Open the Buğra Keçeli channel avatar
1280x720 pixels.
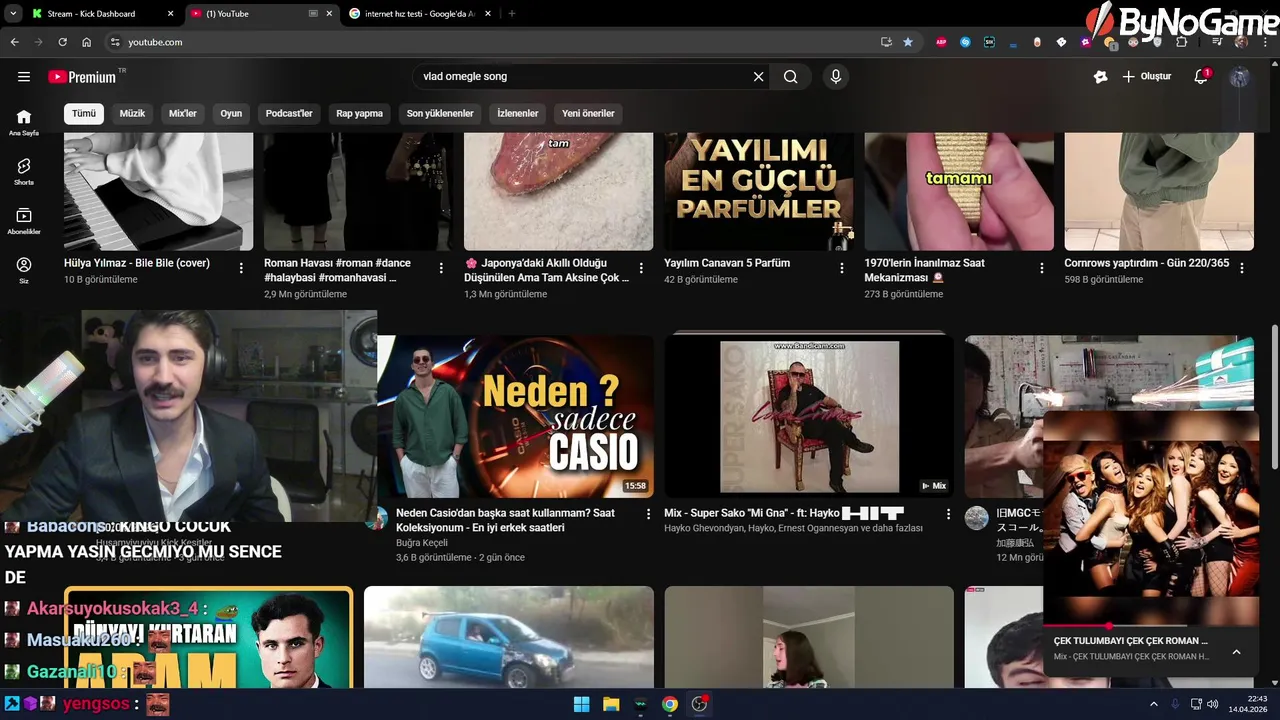coord(376,518)
